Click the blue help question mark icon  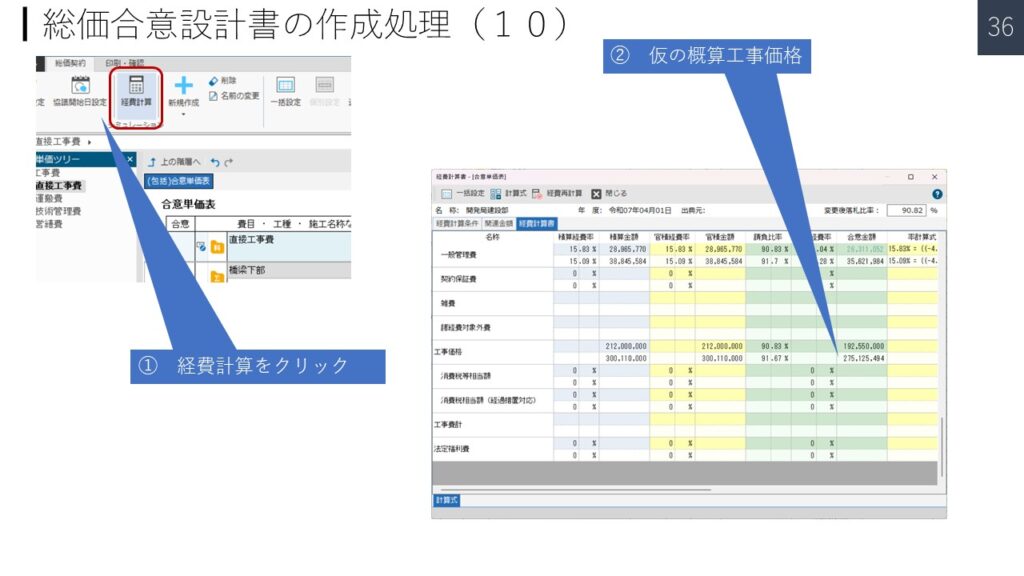tap(937, 194)
